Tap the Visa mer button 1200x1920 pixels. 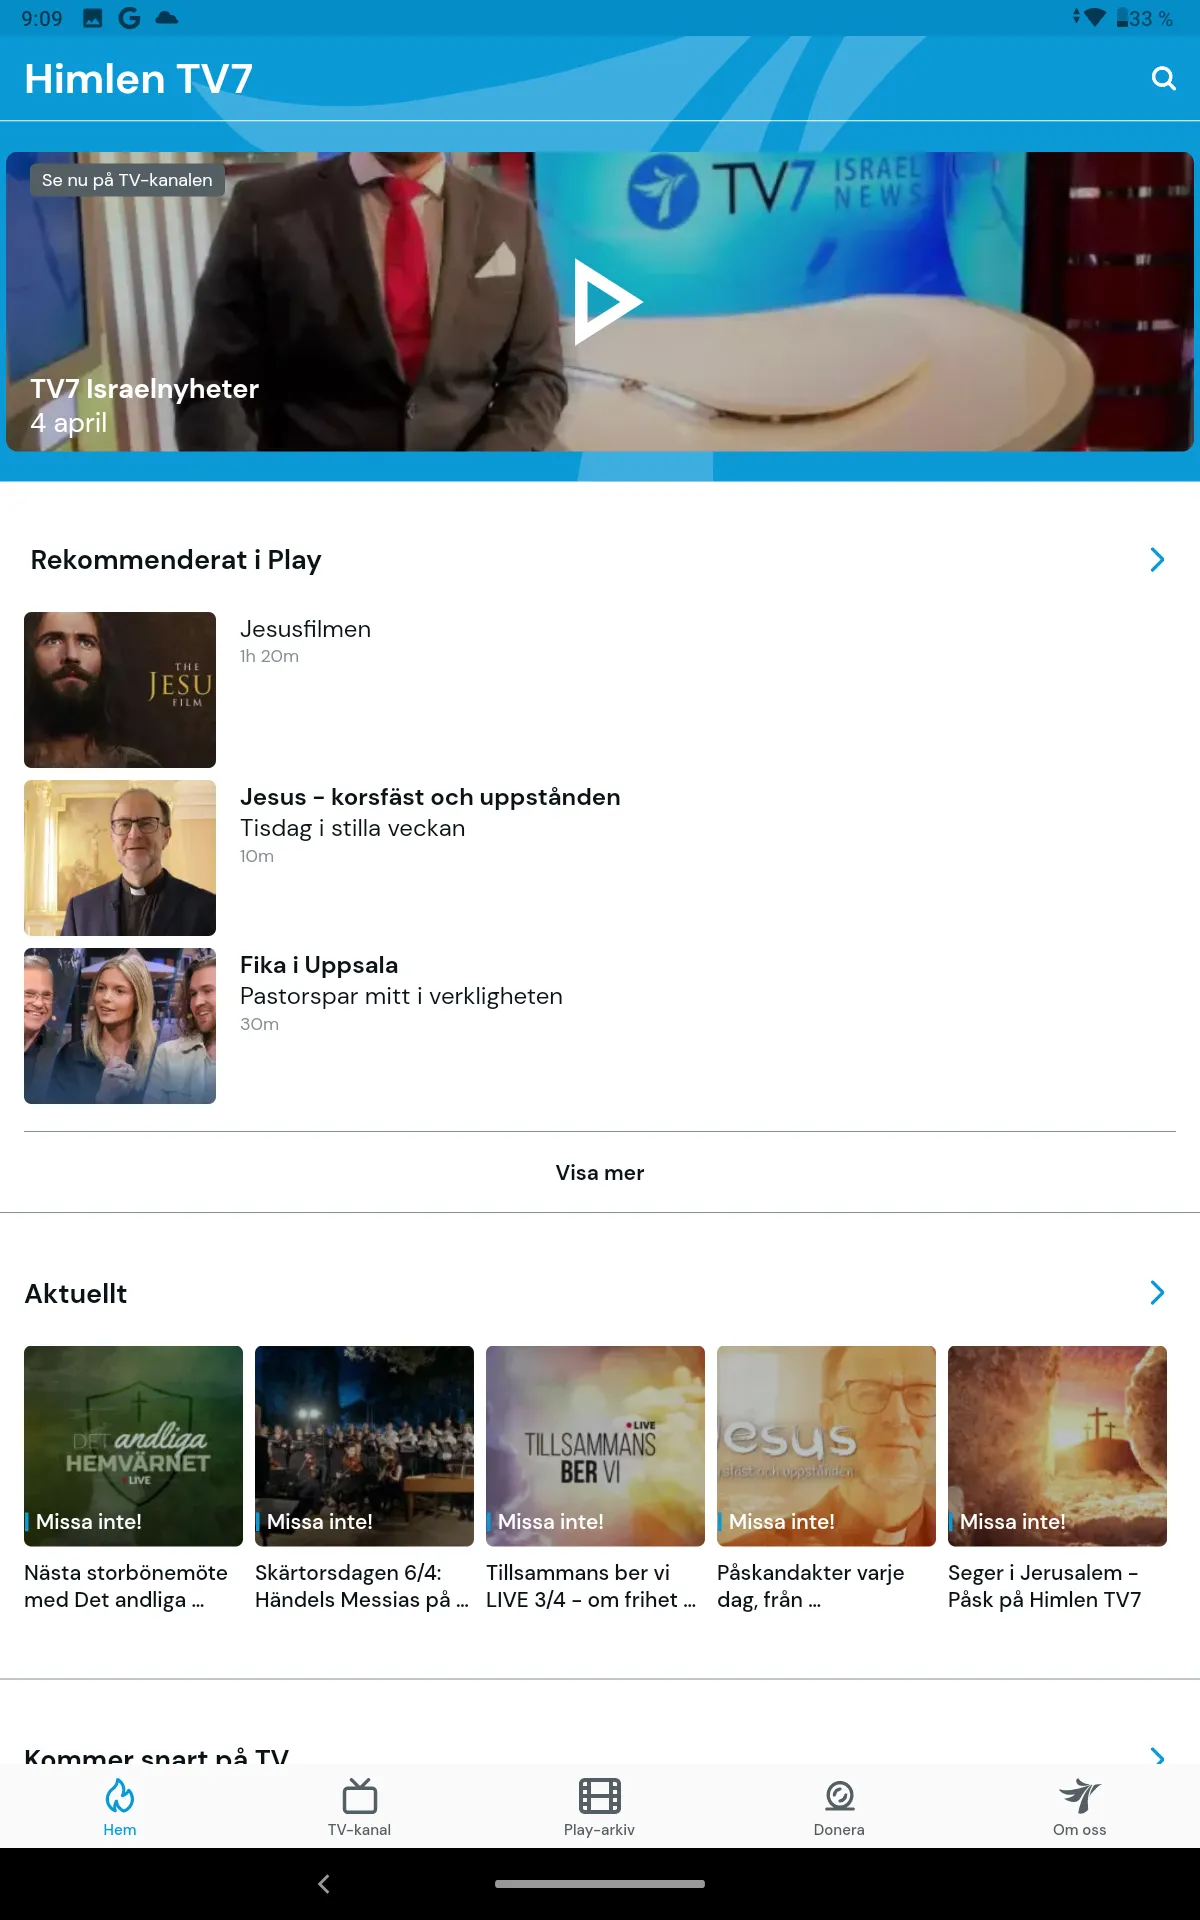[x=600, y=1172]
